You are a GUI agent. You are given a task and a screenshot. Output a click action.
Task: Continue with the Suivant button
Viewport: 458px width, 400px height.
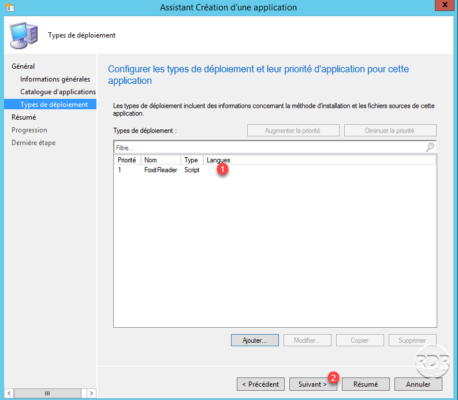click(x=313, y=384)
